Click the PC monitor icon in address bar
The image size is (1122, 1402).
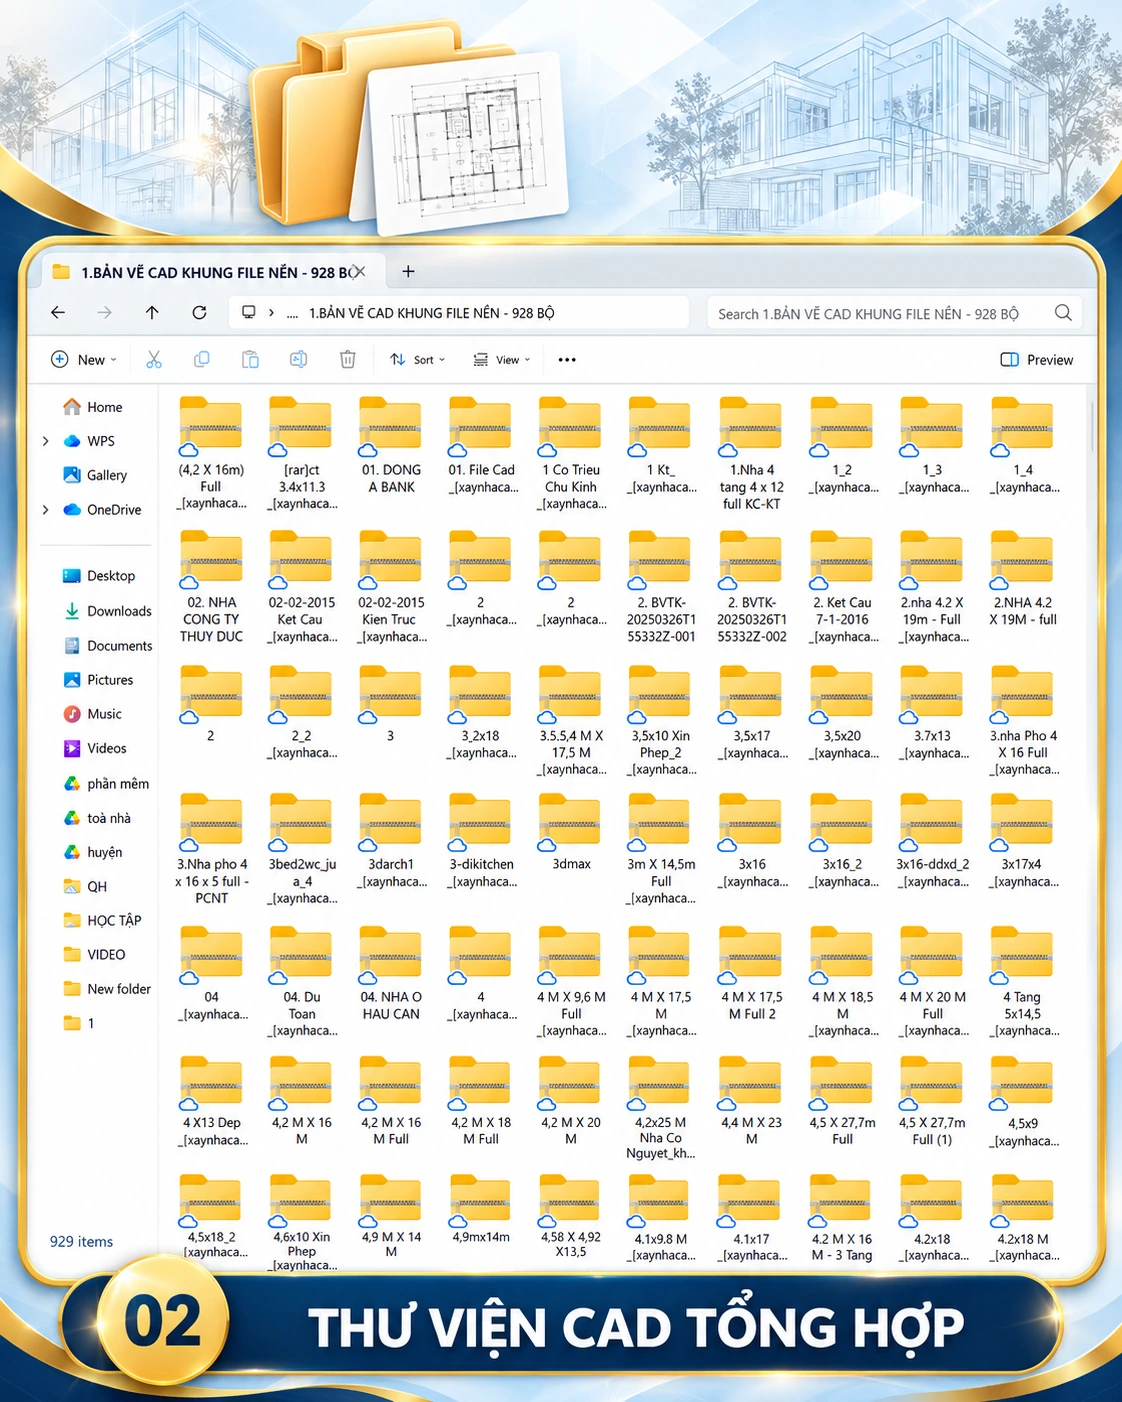(x=249, y=313)
